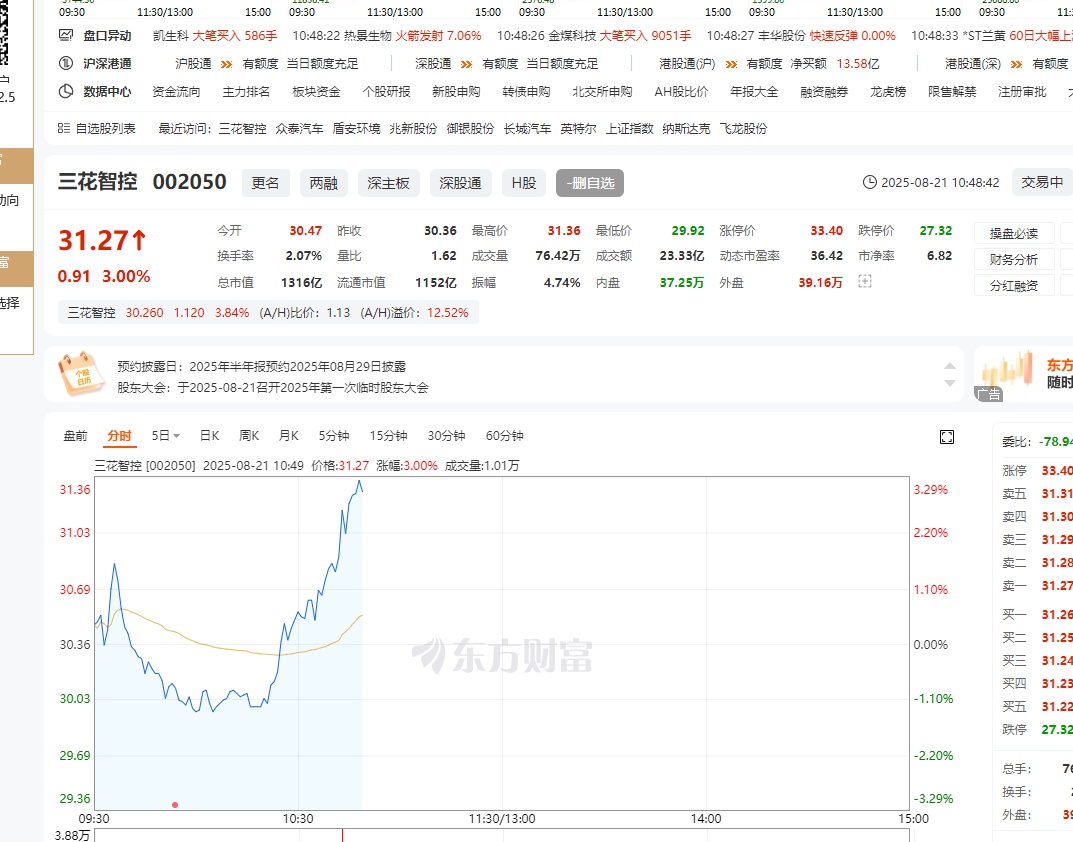Open the 主力排名 link
The width and height of the screenshot is (1073, 842).
click(246, 91)
